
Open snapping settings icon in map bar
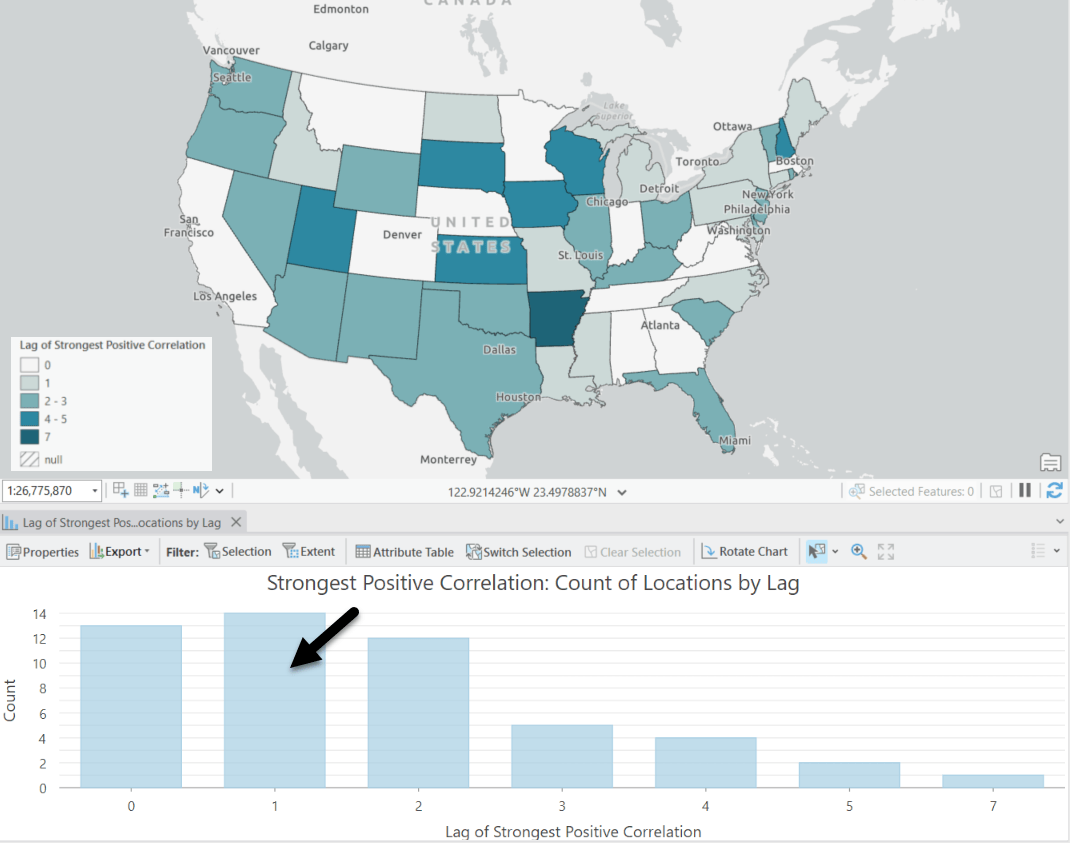click(161, 489)
